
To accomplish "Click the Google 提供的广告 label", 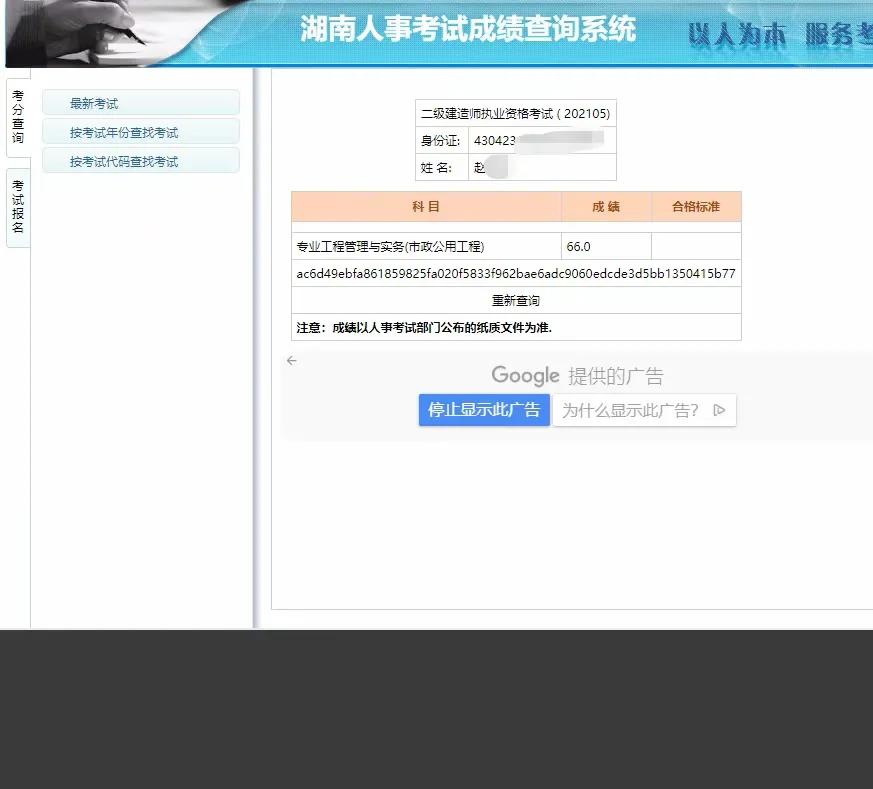I will click(580, 375).
